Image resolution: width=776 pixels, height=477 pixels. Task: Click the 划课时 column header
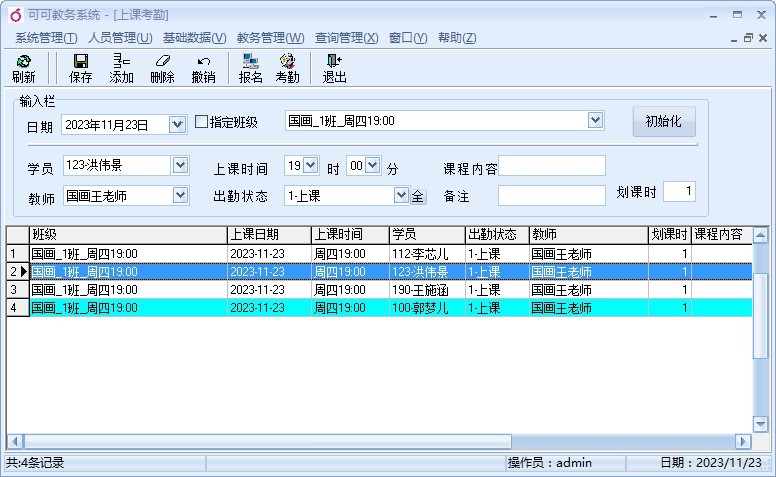click(670, 235)
